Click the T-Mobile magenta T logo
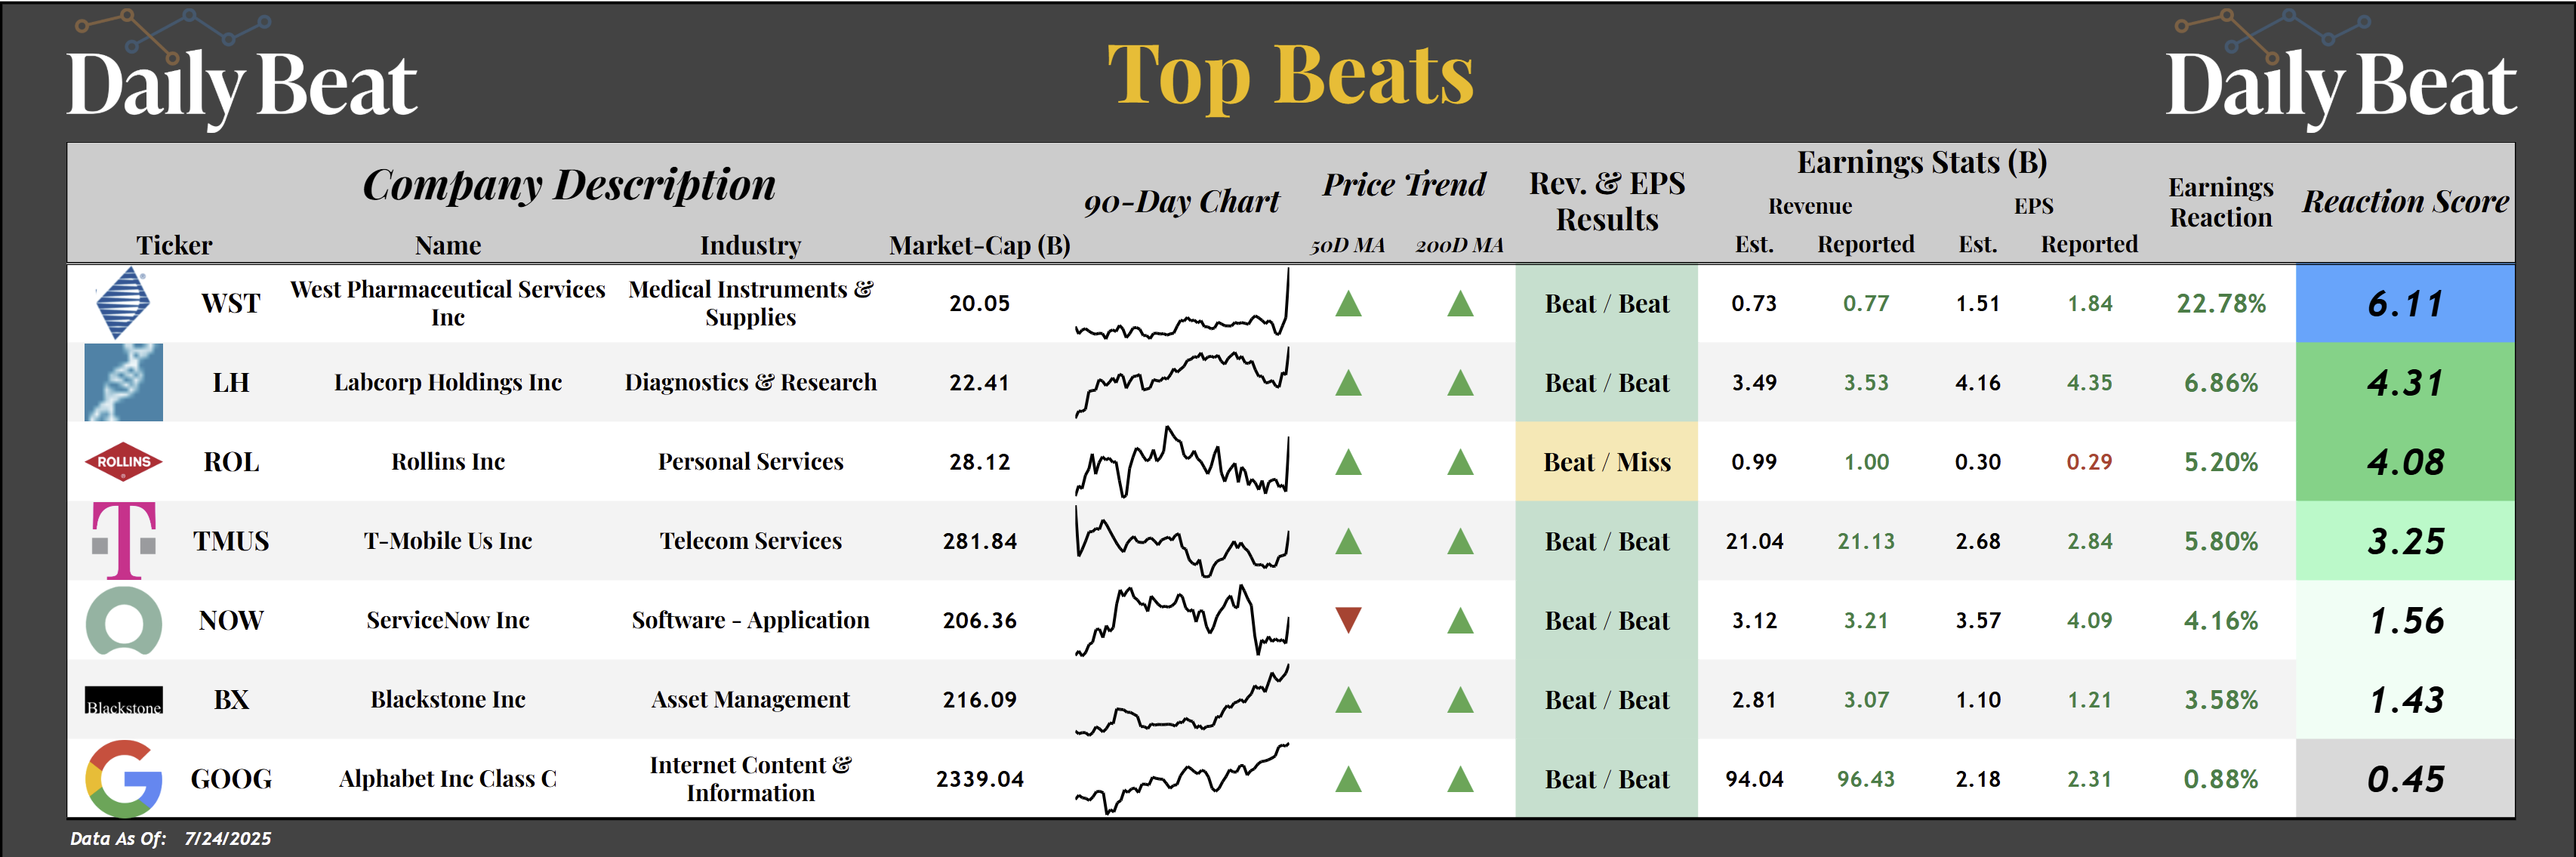 click(x=123, y=541)
